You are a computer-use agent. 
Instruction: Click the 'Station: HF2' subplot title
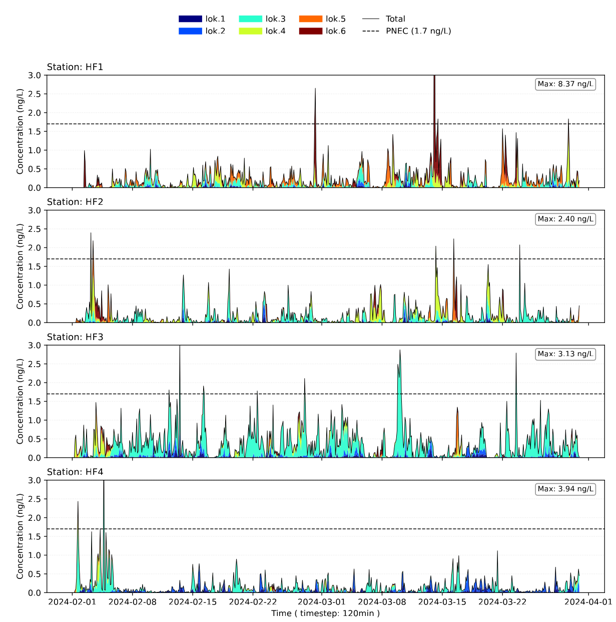tap(75, 202)
